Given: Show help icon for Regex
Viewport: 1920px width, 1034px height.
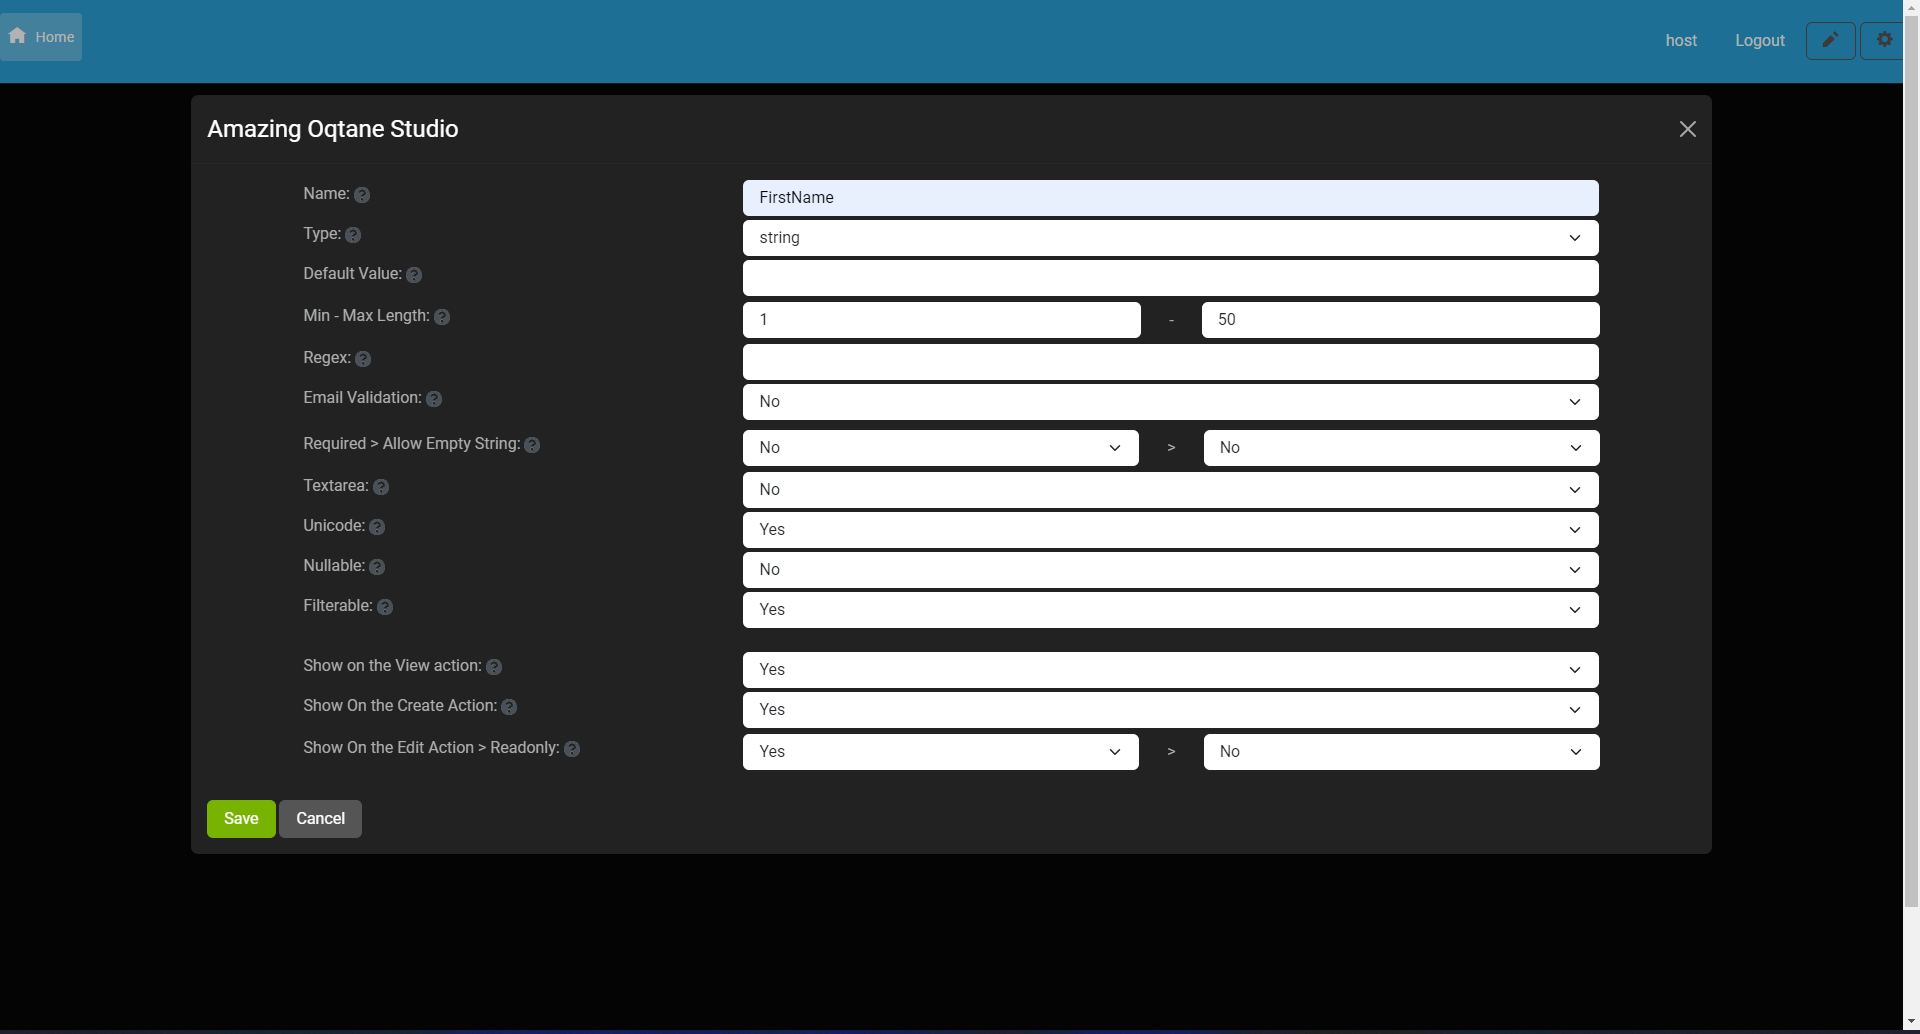Looking at the screenshot, I should point(363,359).
